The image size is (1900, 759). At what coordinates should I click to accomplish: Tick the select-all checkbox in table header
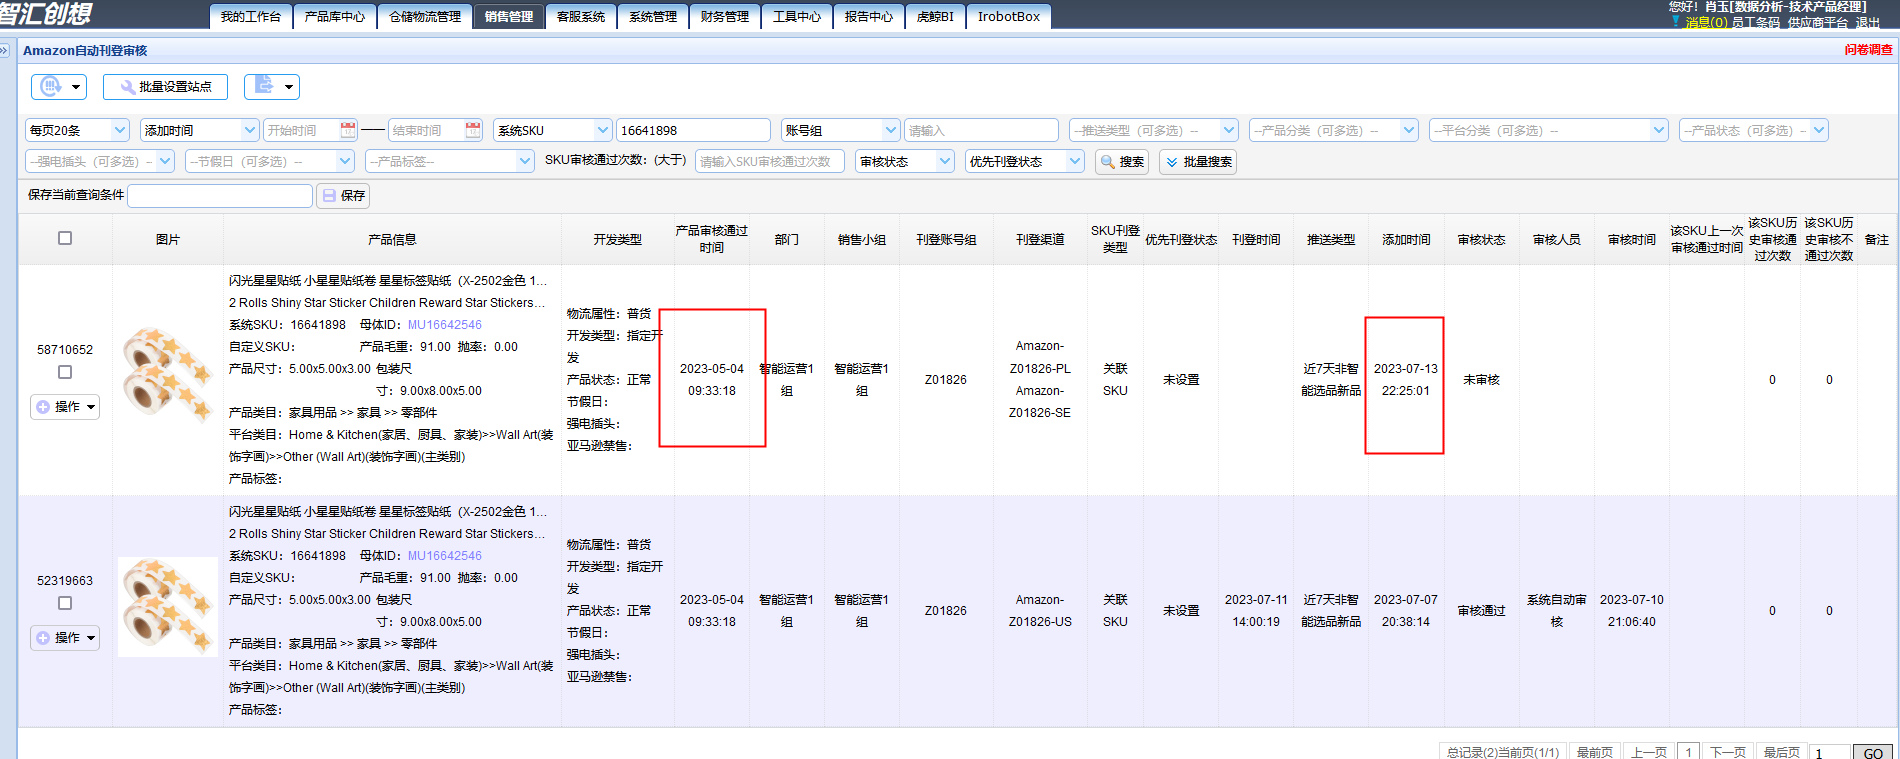coord(65,238)
